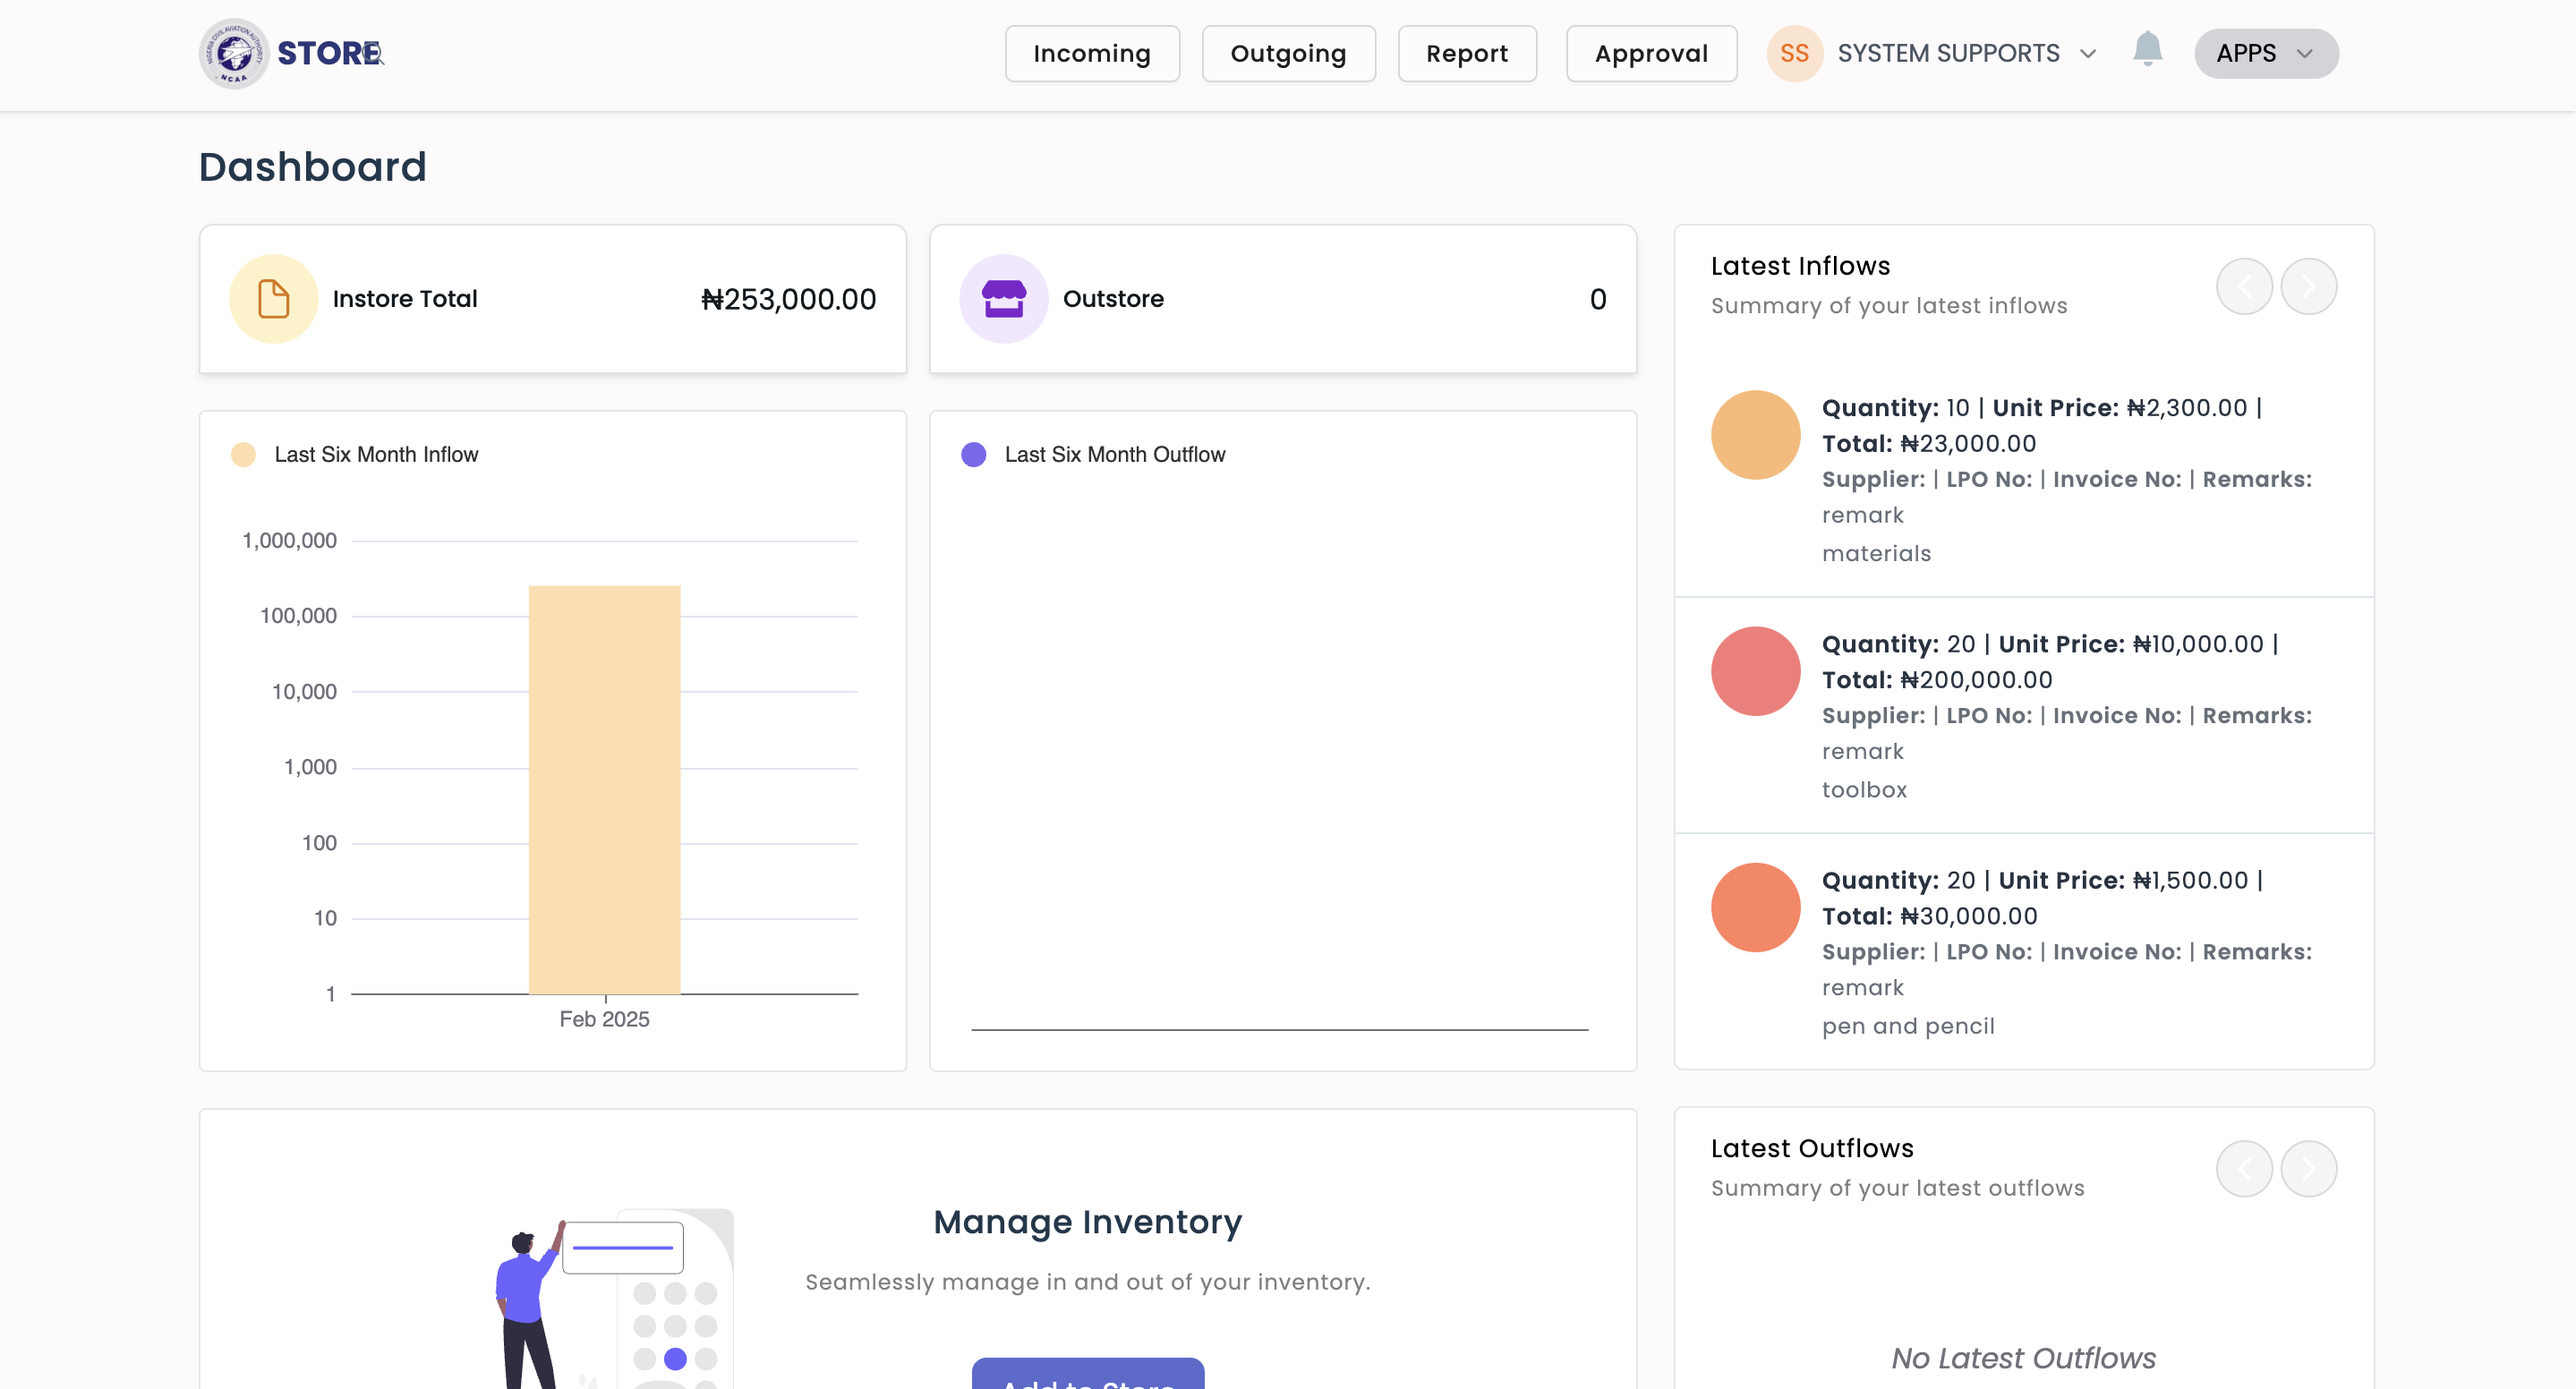Open the Incoming menu

point(1091,53)
